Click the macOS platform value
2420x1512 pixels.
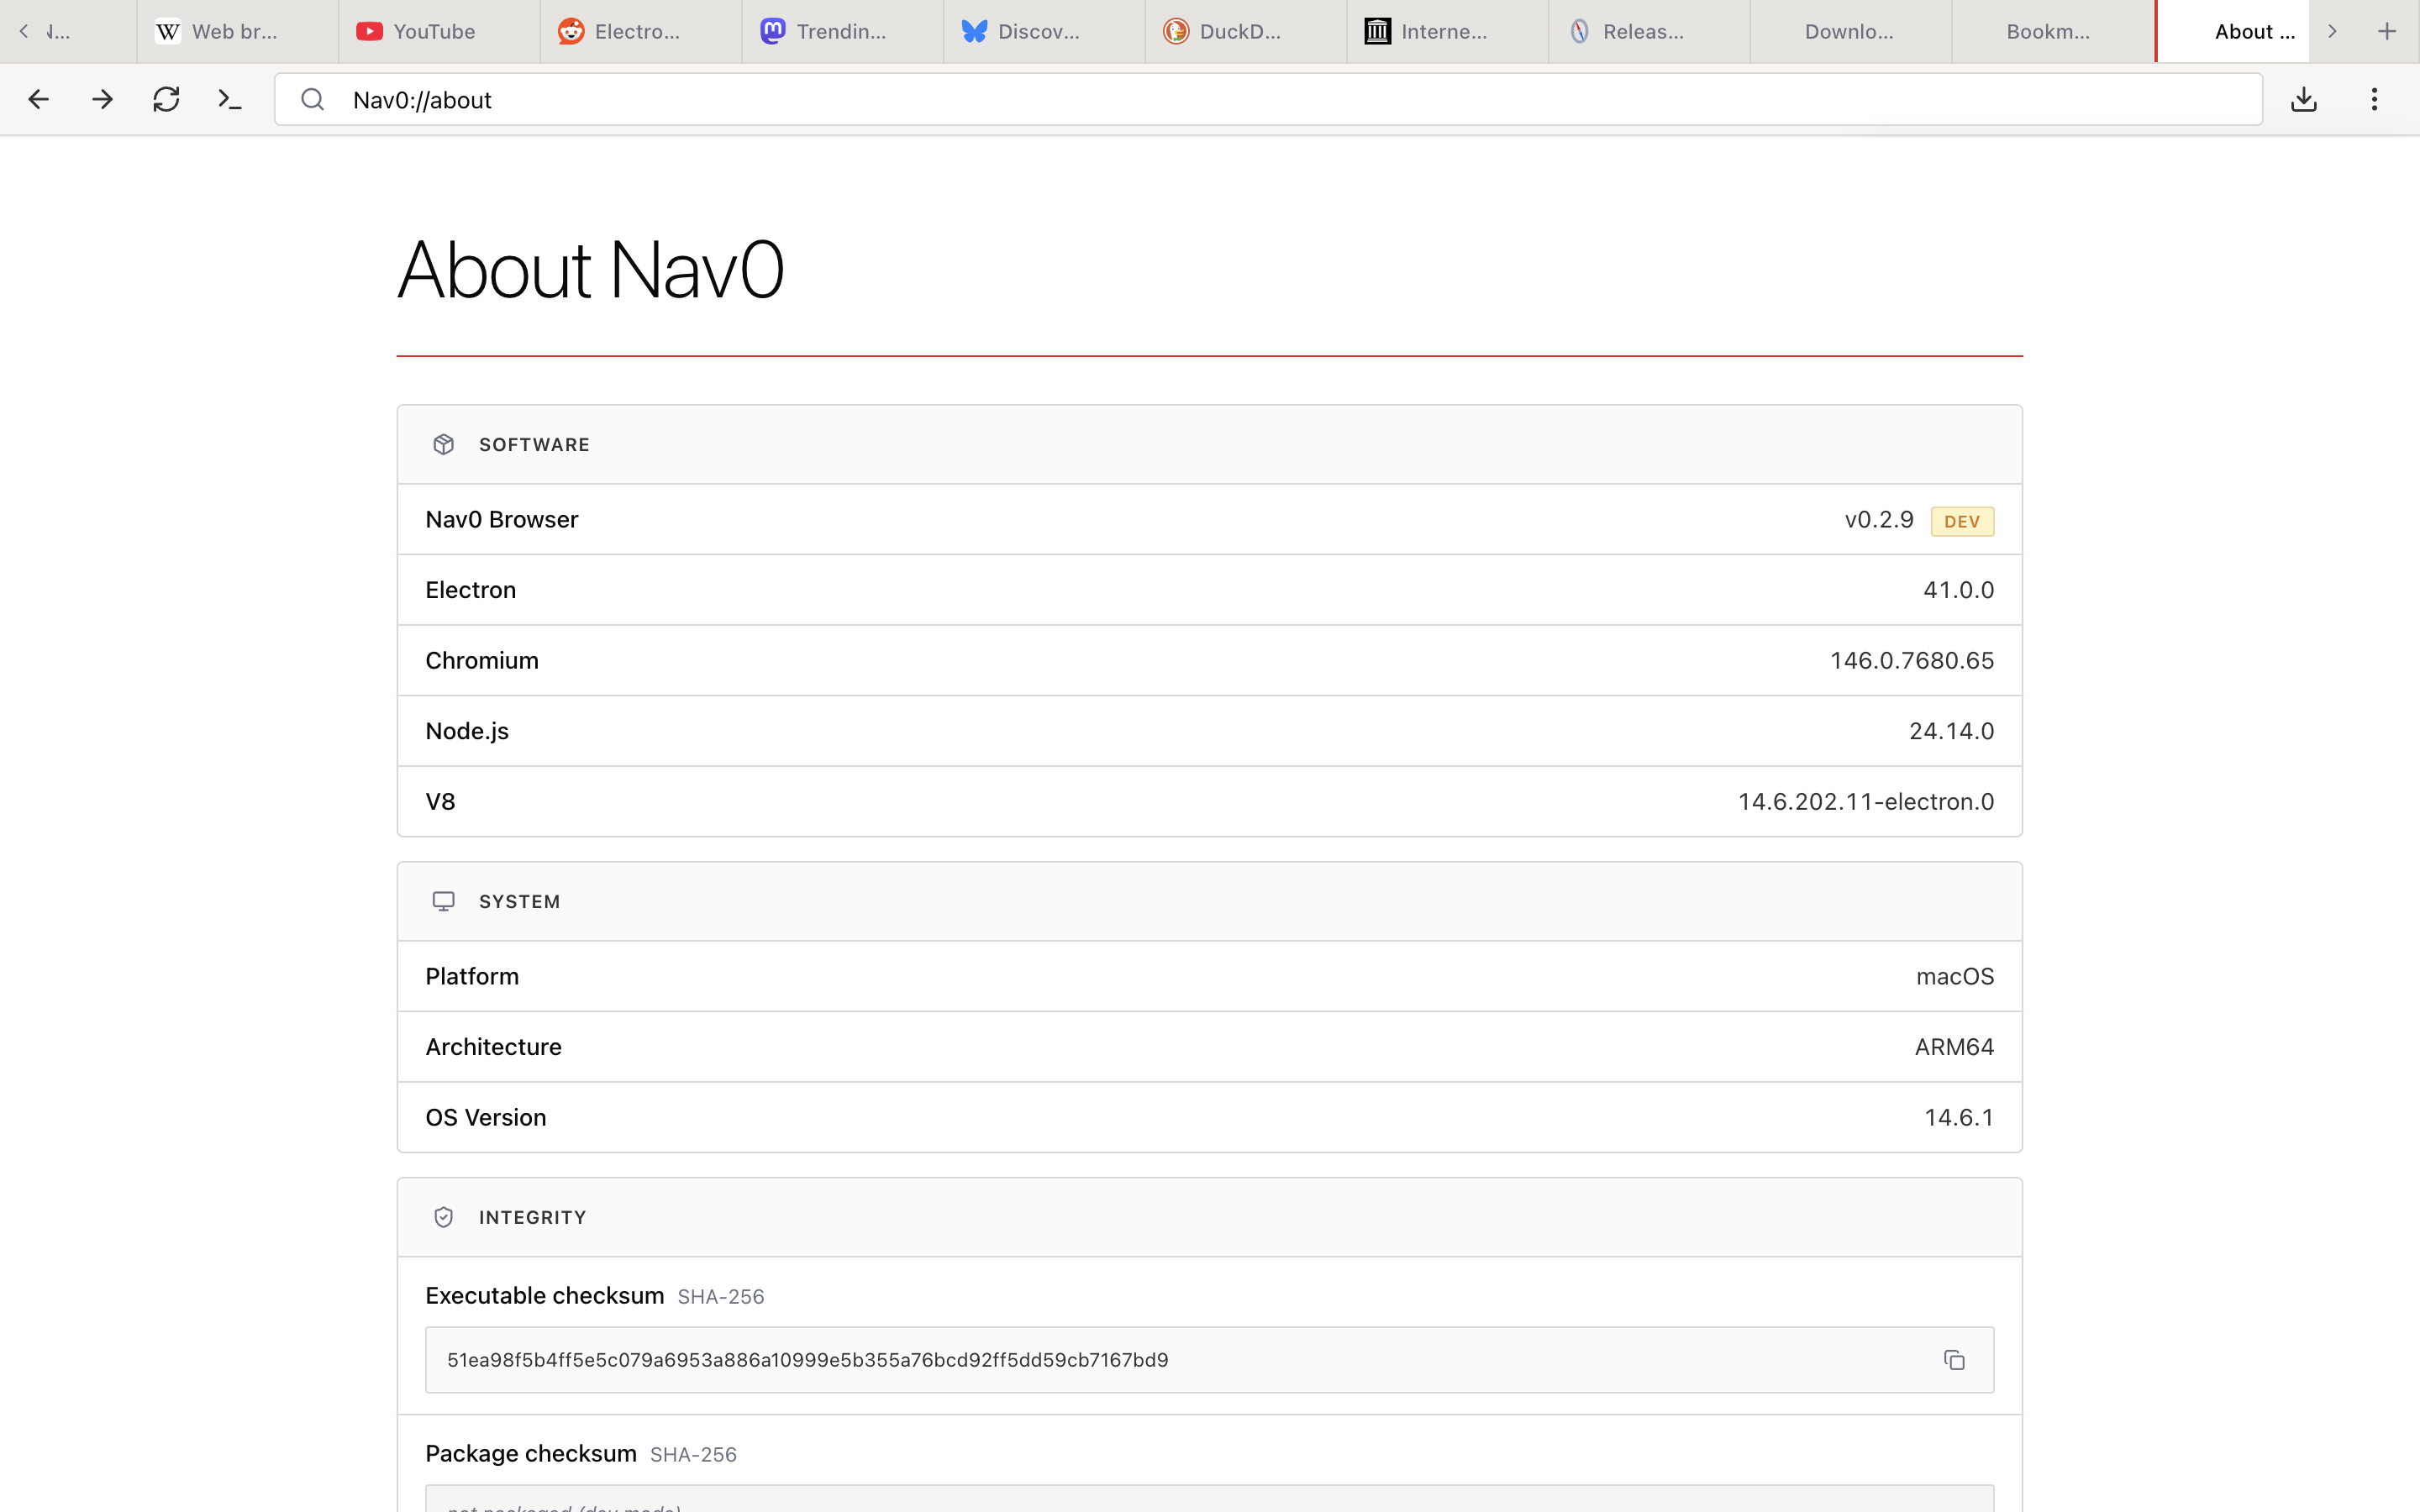tap(1955, 976)
